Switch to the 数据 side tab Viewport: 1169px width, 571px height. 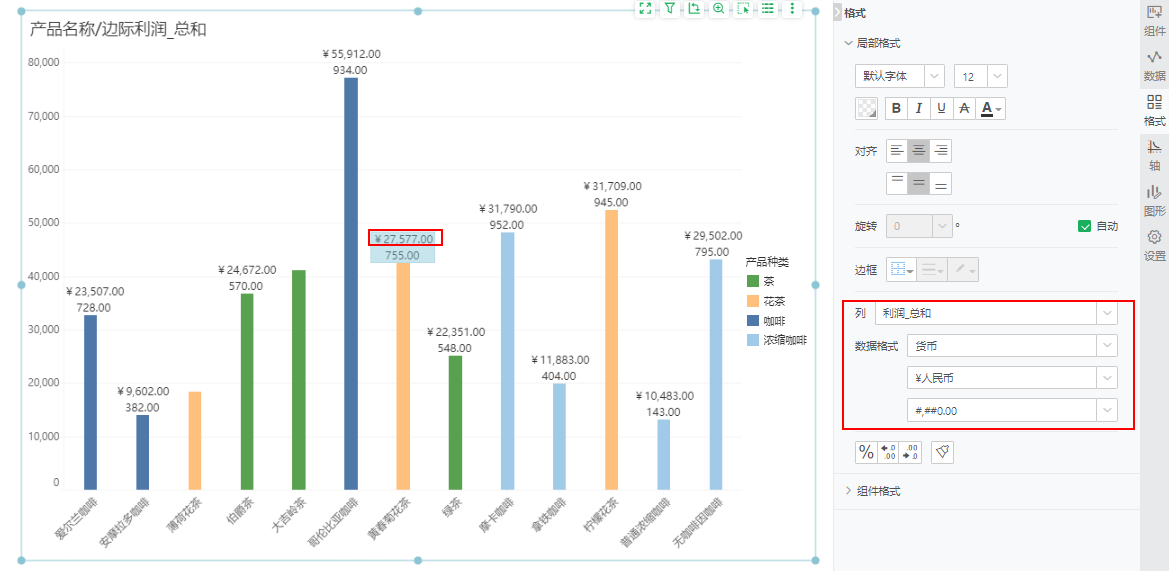coord(1154,65)
